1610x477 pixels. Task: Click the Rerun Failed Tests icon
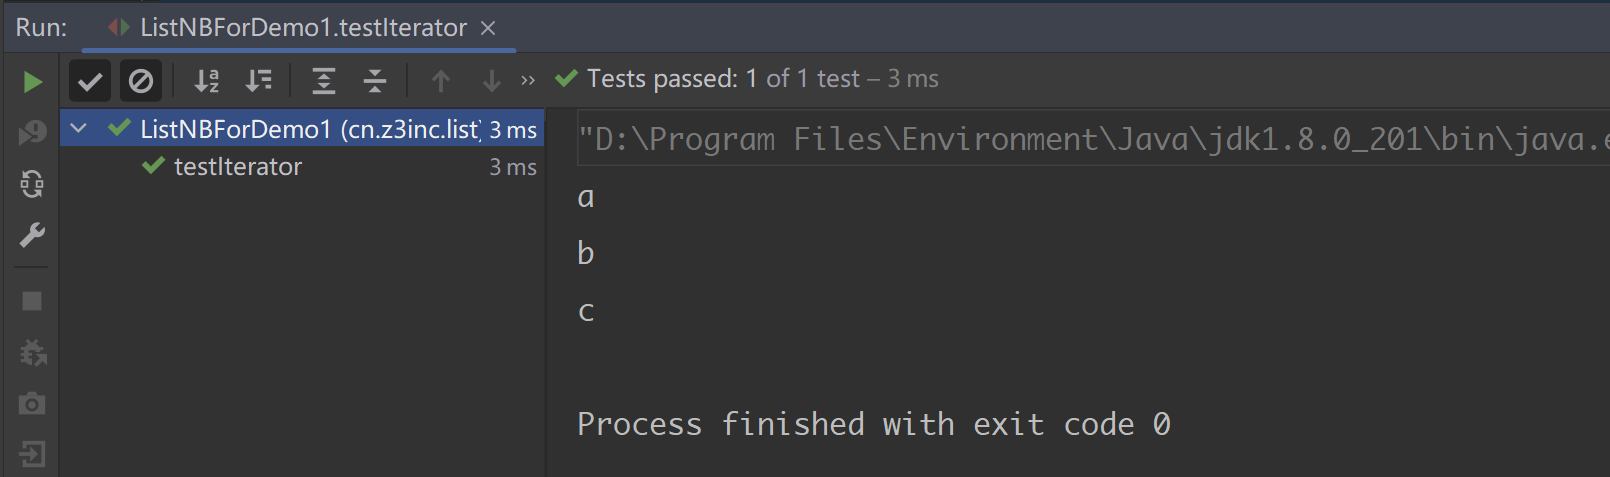pos(32,132)
